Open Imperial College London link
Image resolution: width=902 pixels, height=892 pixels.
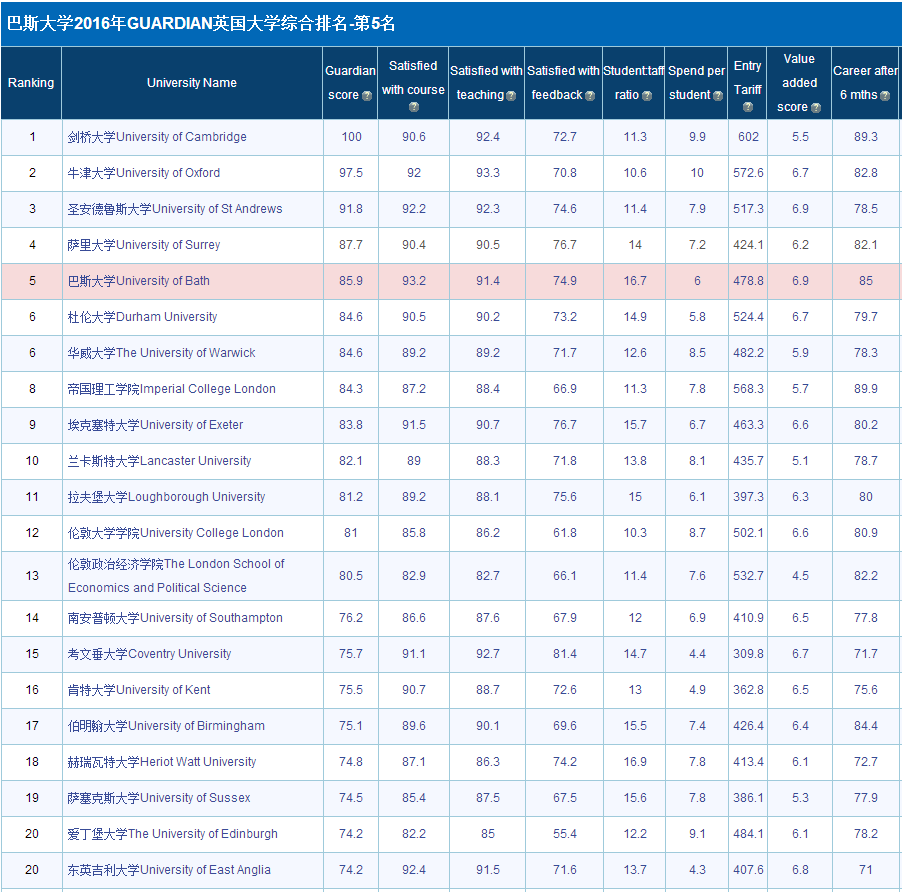tap(171, 389)
